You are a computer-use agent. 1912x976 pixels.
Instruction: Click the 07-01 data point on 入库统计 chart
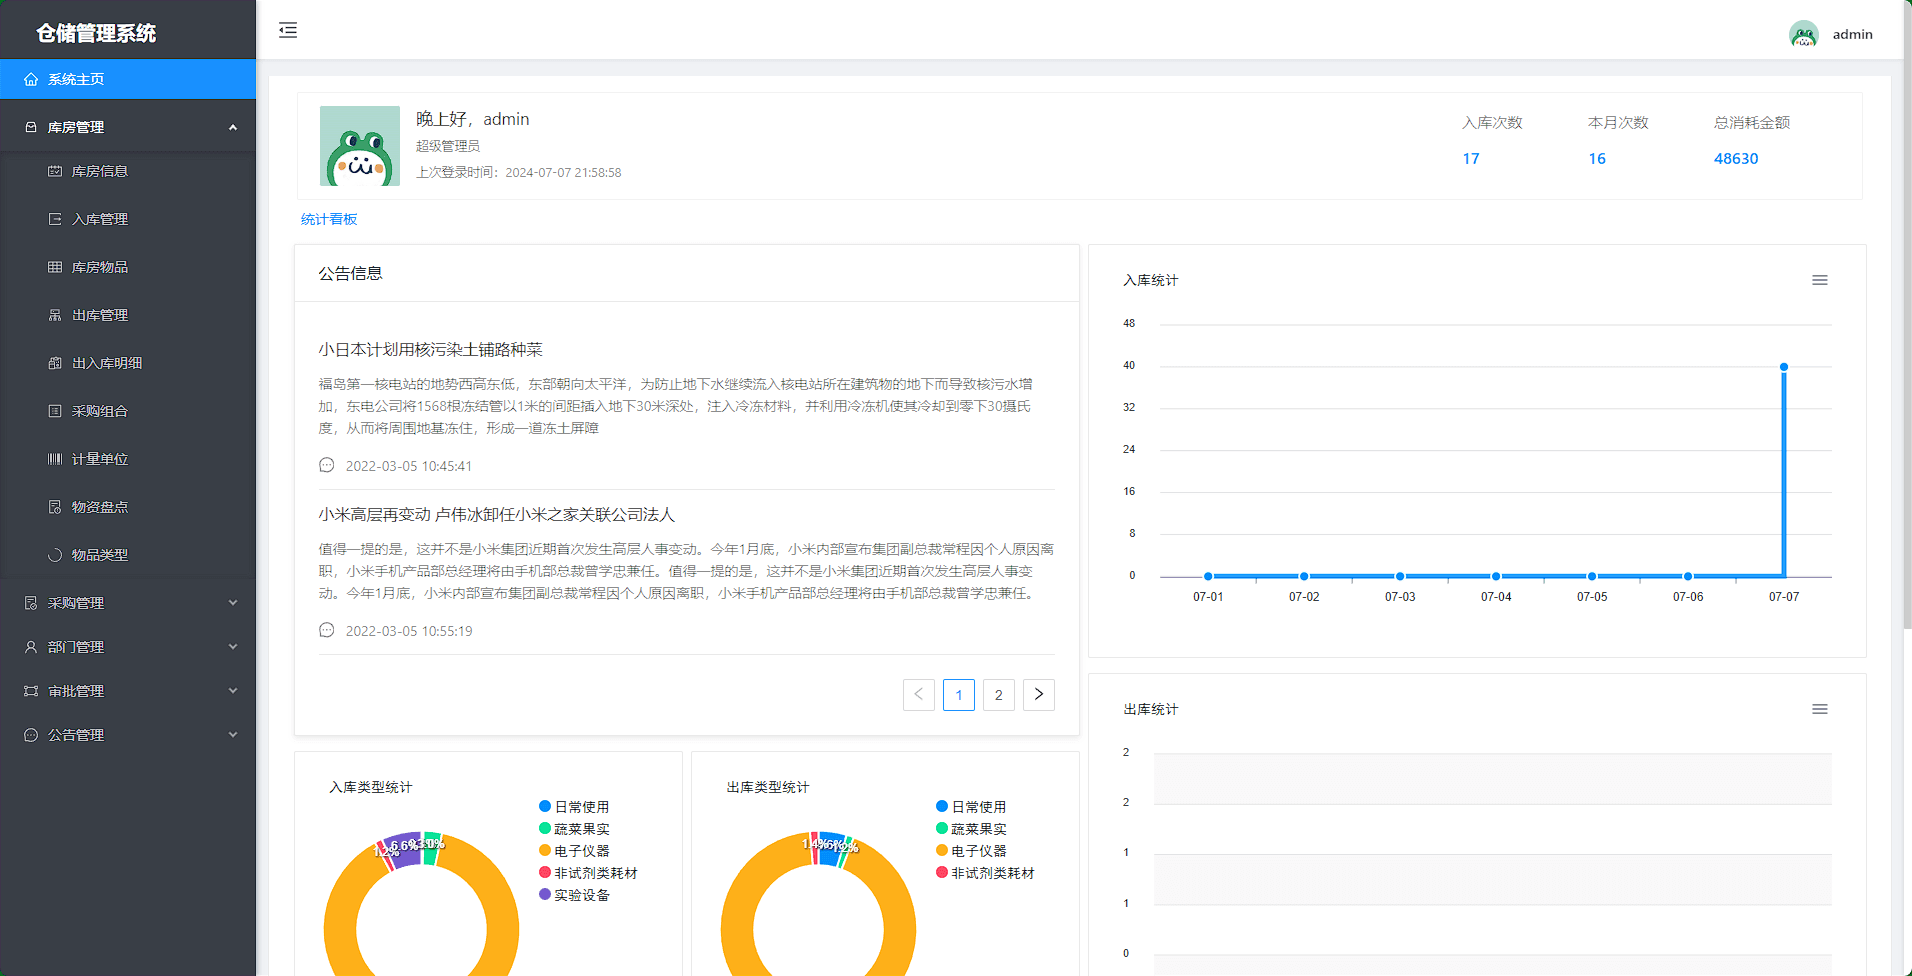coord(1208,576)
